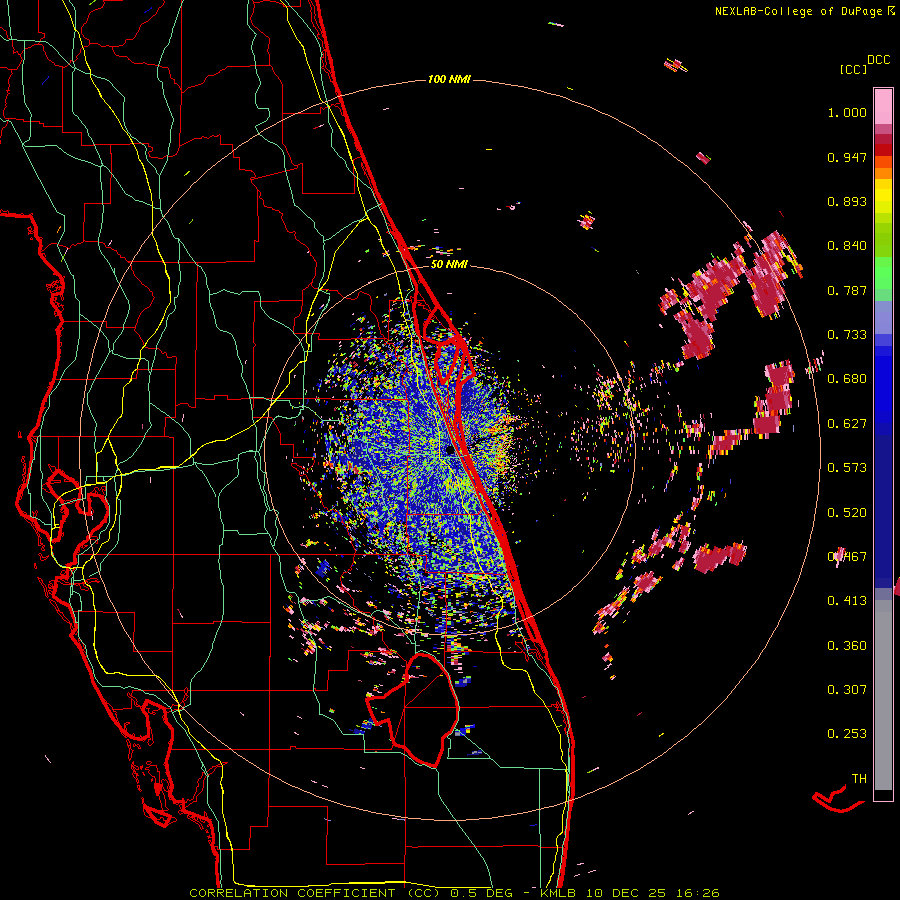Click the NEXLAB-College of DuPage title text
Image resolution: width=900 pixels, height=900 pixels.
tap(800, 11)
